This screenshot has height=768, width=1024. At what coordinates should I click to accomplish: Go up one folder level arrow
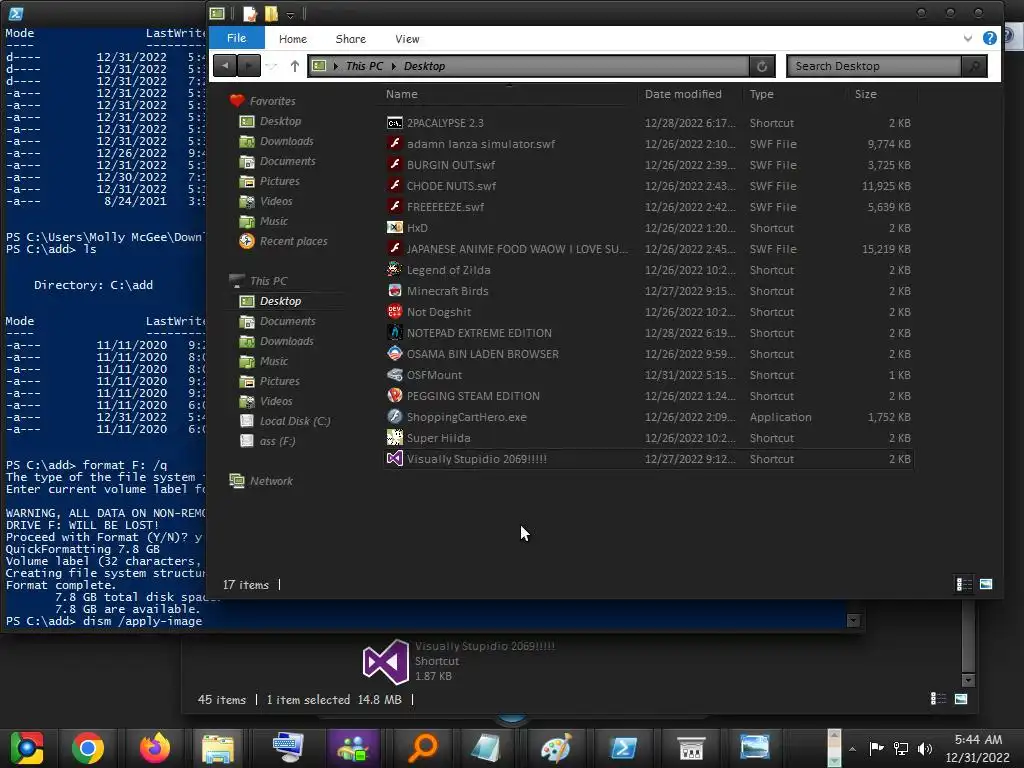295,66
